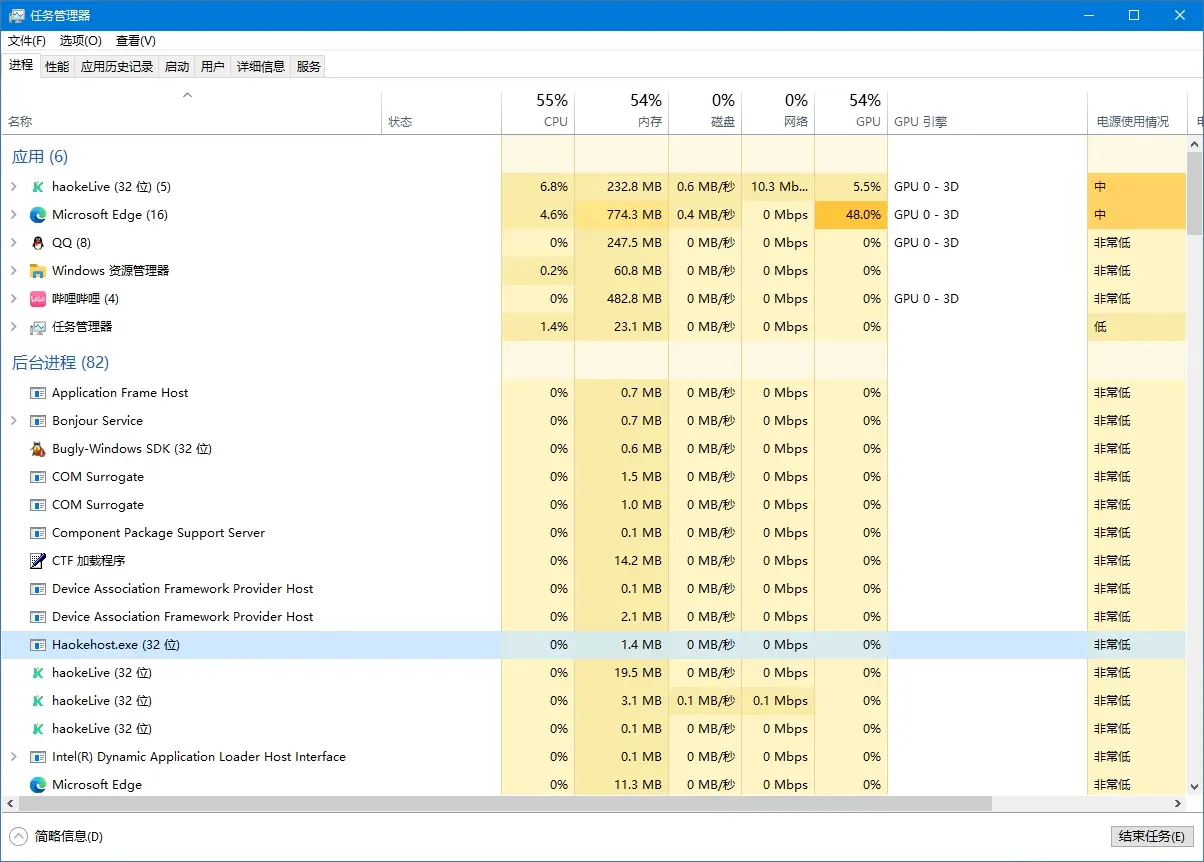Expand the Windows 资源管理器 entry
Viewport: 1204px width, 862px height.
13,271
